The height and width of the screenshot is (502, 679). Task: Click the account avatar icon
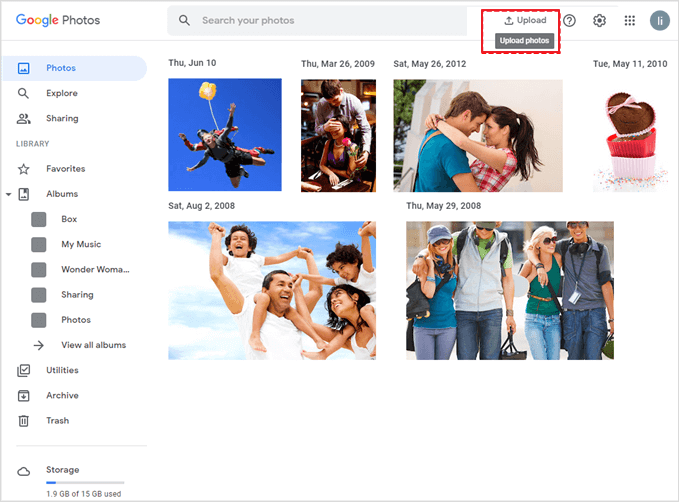[x=659, y=21]
